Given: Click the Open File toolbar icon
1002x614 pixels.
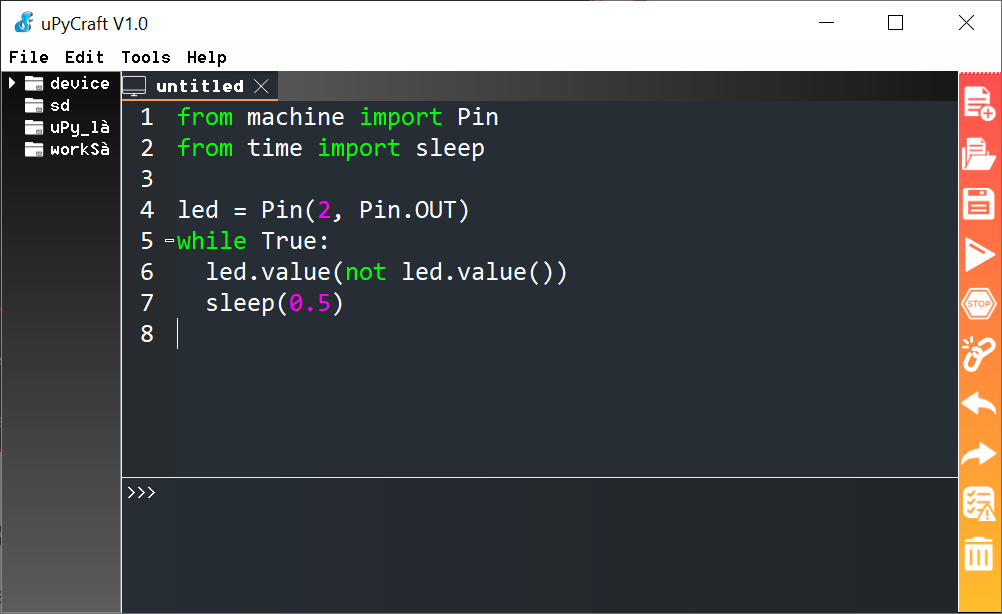Looking at the screenshot, I should pos(978,154).
